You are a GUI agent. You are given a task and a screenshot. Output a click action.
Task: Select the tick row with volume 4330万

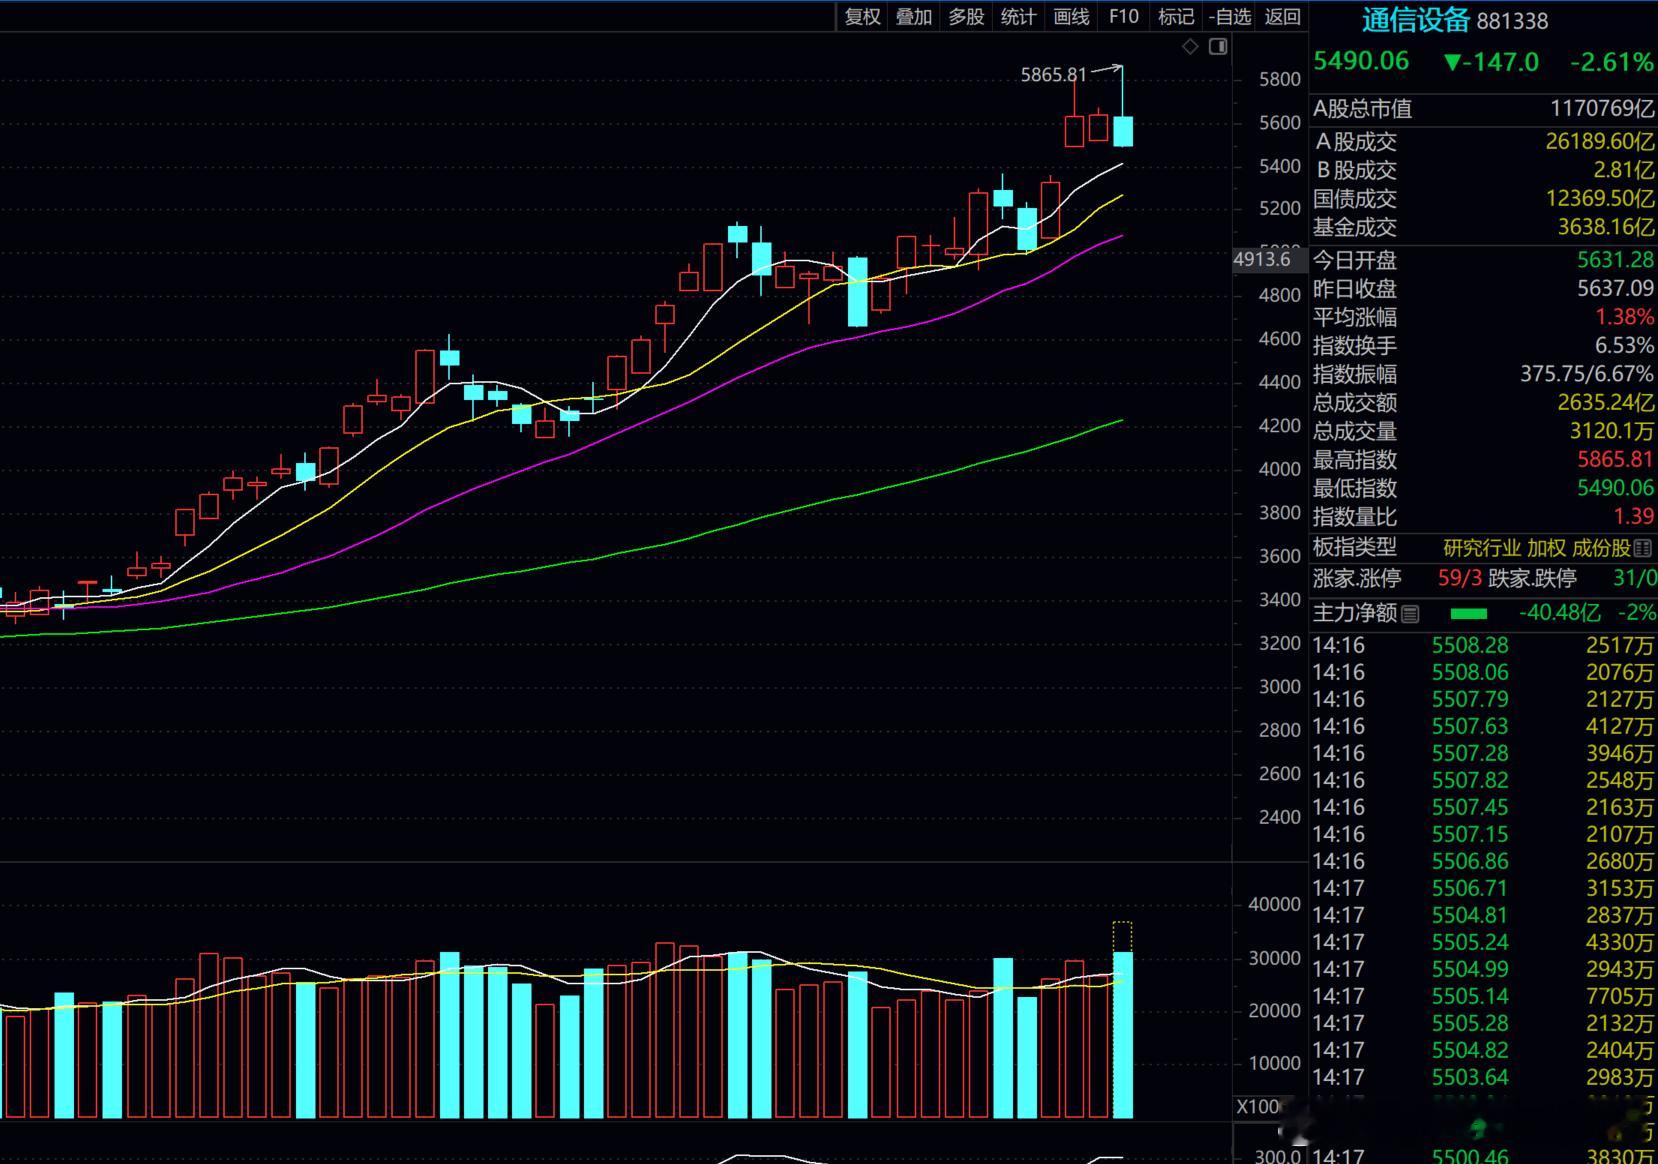[x=1484, y=943]
